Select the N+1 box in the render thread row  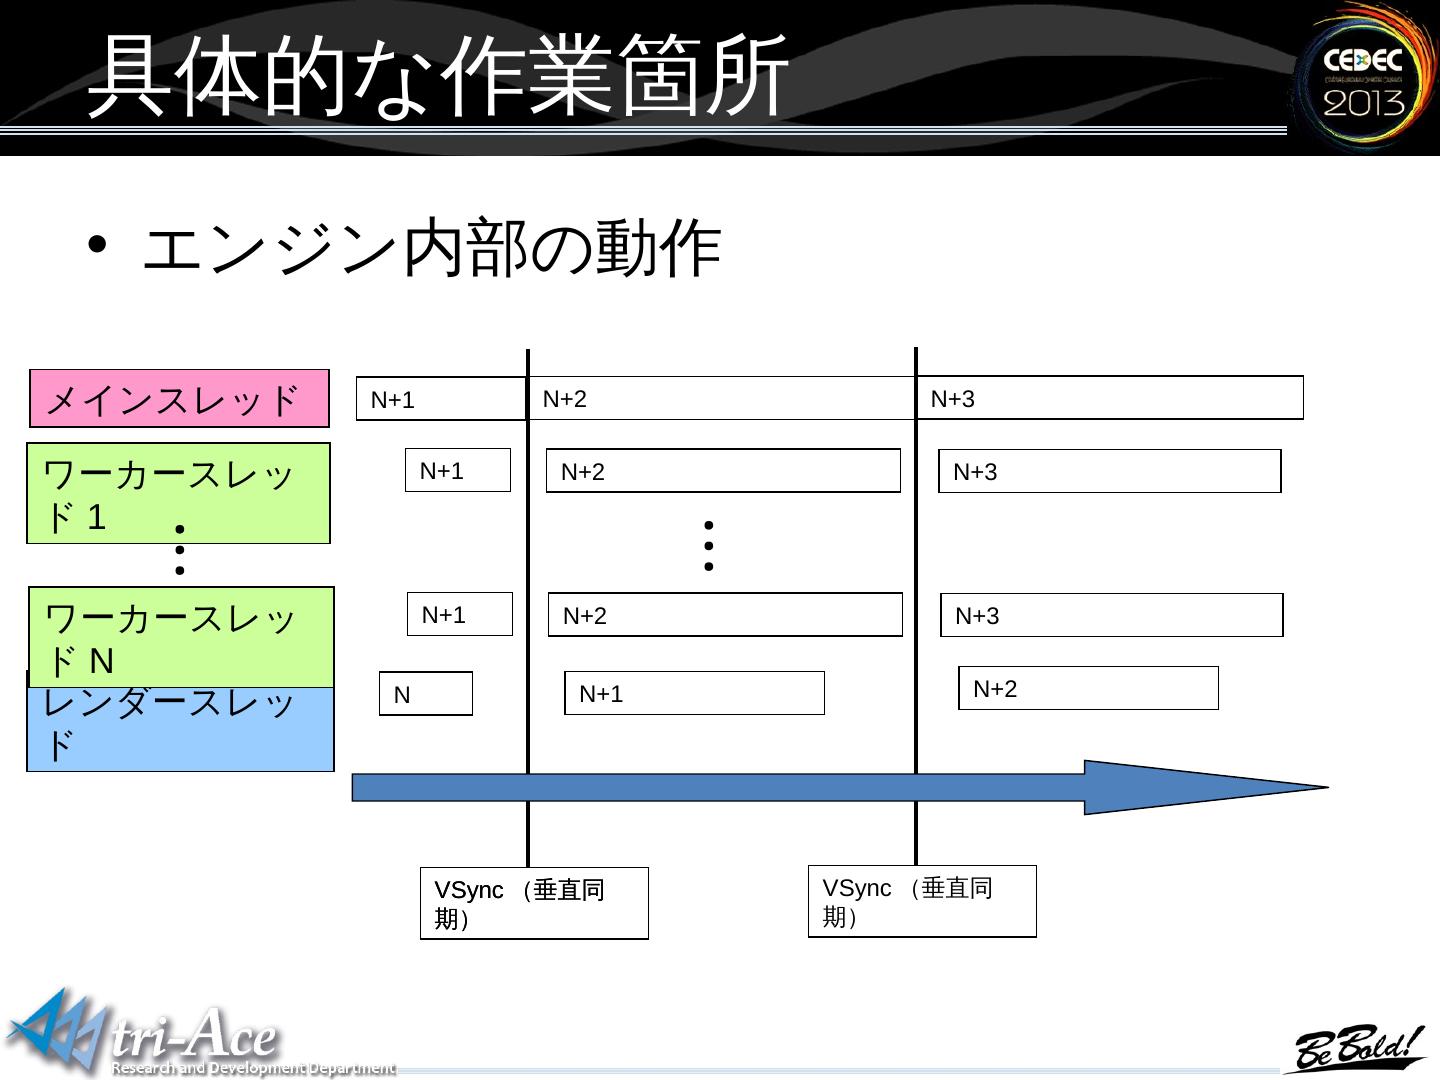click(695, 693)
